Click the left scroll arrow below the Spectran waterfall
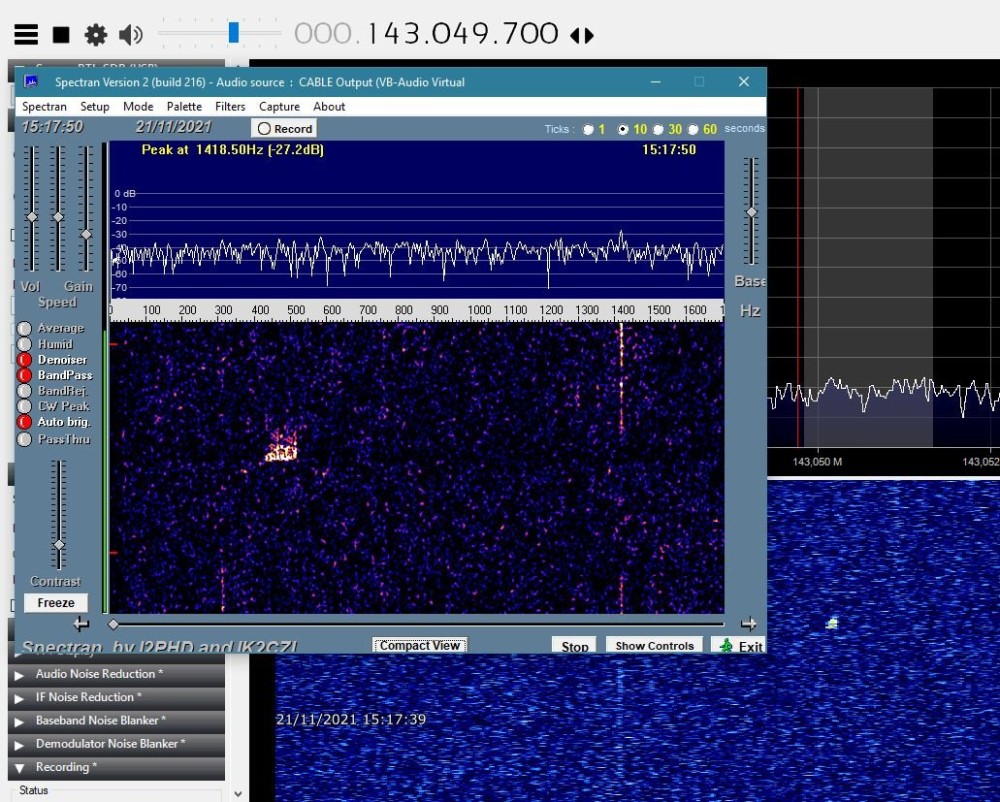This screenshot has height=802, width=1000. [82, 624]
